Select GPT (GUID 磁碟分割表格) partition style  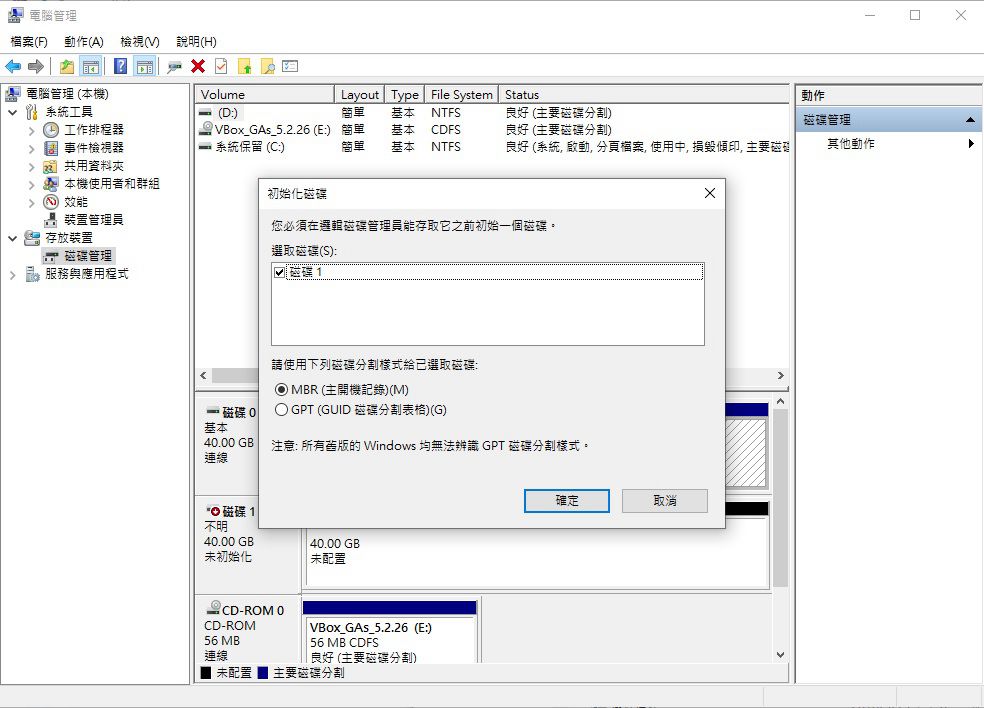coord(282,410)
